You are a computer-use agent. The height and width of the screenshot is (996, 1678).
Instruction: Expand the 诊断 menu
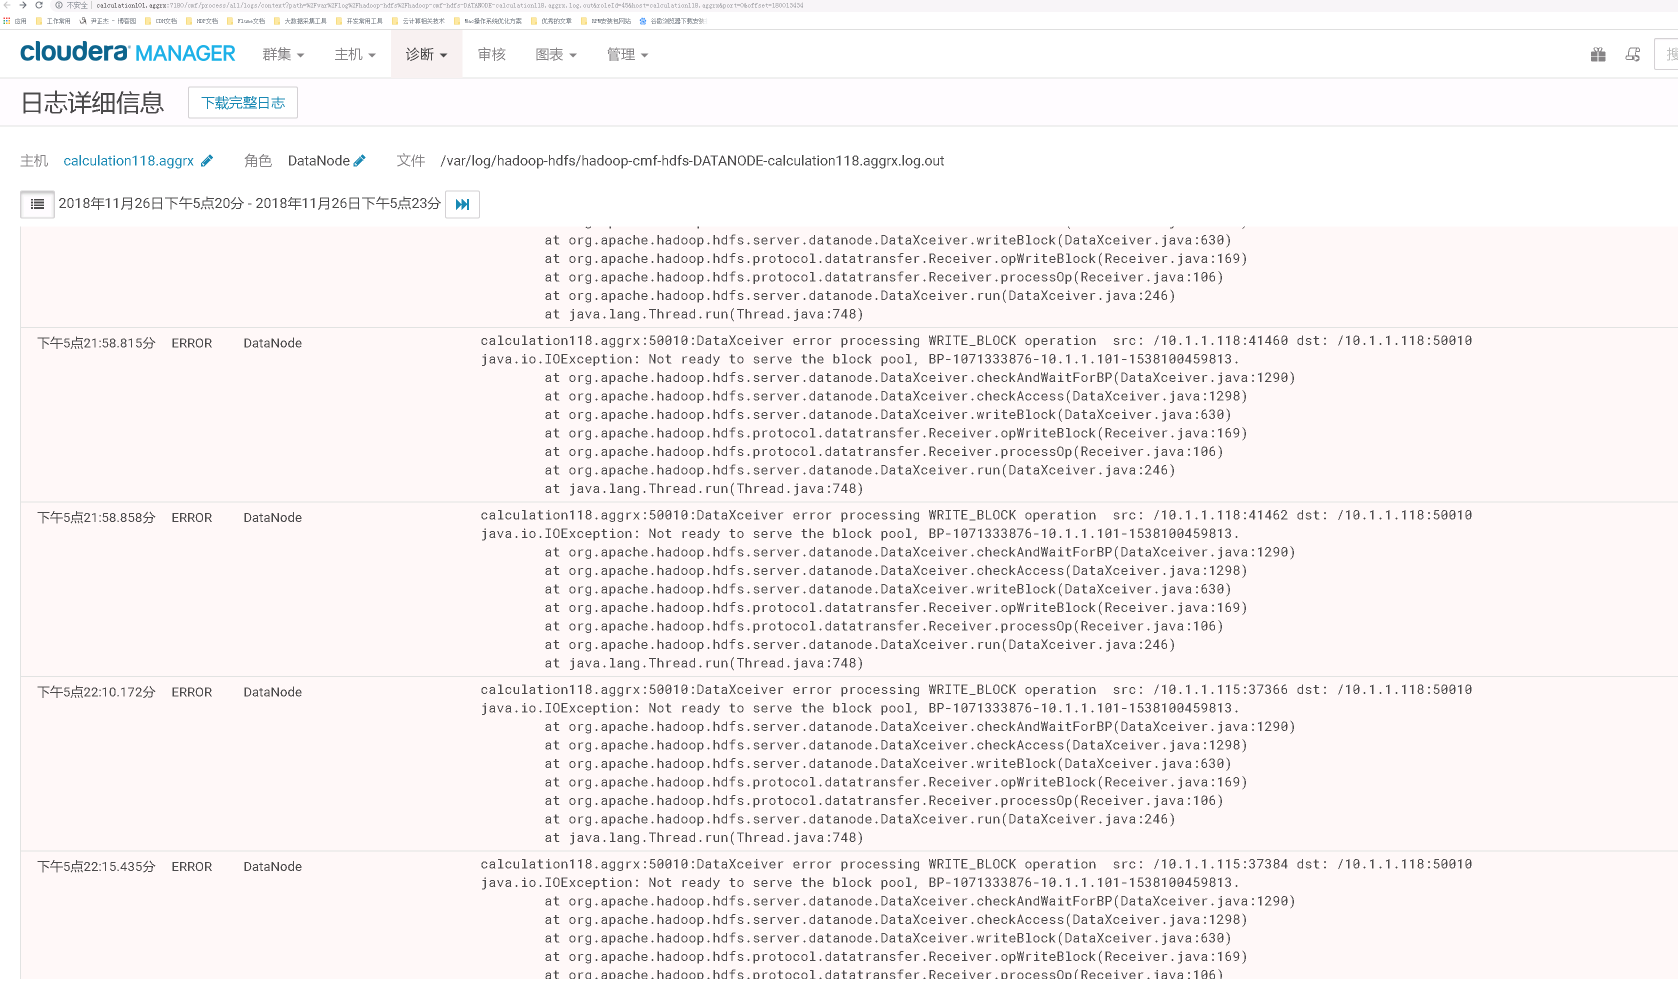click(426, 54)
